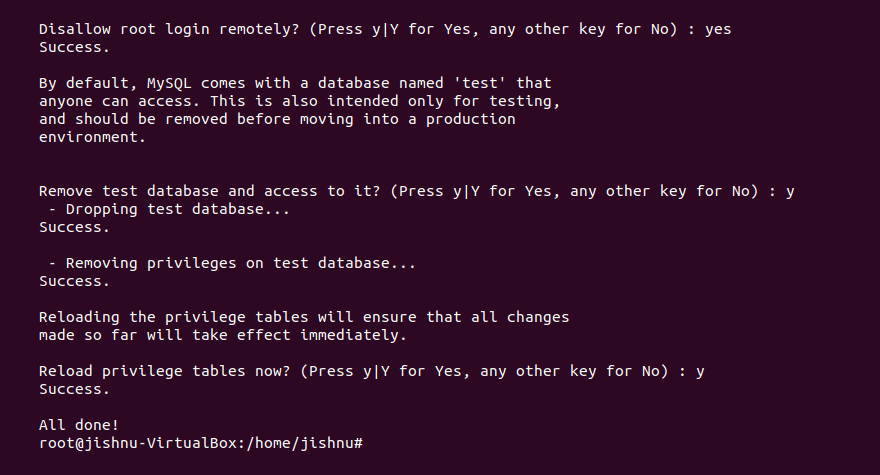Click the 'Disallow root login remotely?' question
Viewport: 880px width, 475px height.
pos(169,29)
